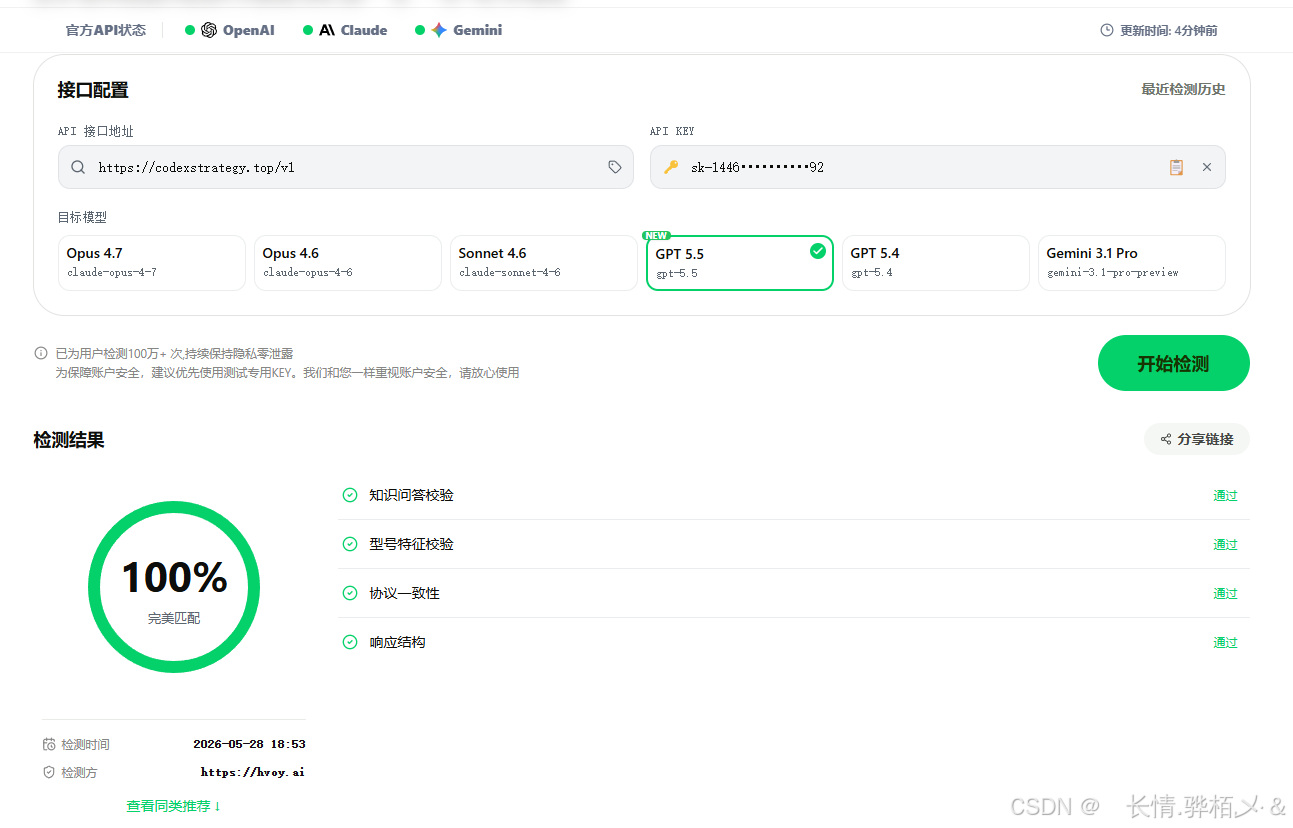Click the 目标模型 label

[82, 217]
